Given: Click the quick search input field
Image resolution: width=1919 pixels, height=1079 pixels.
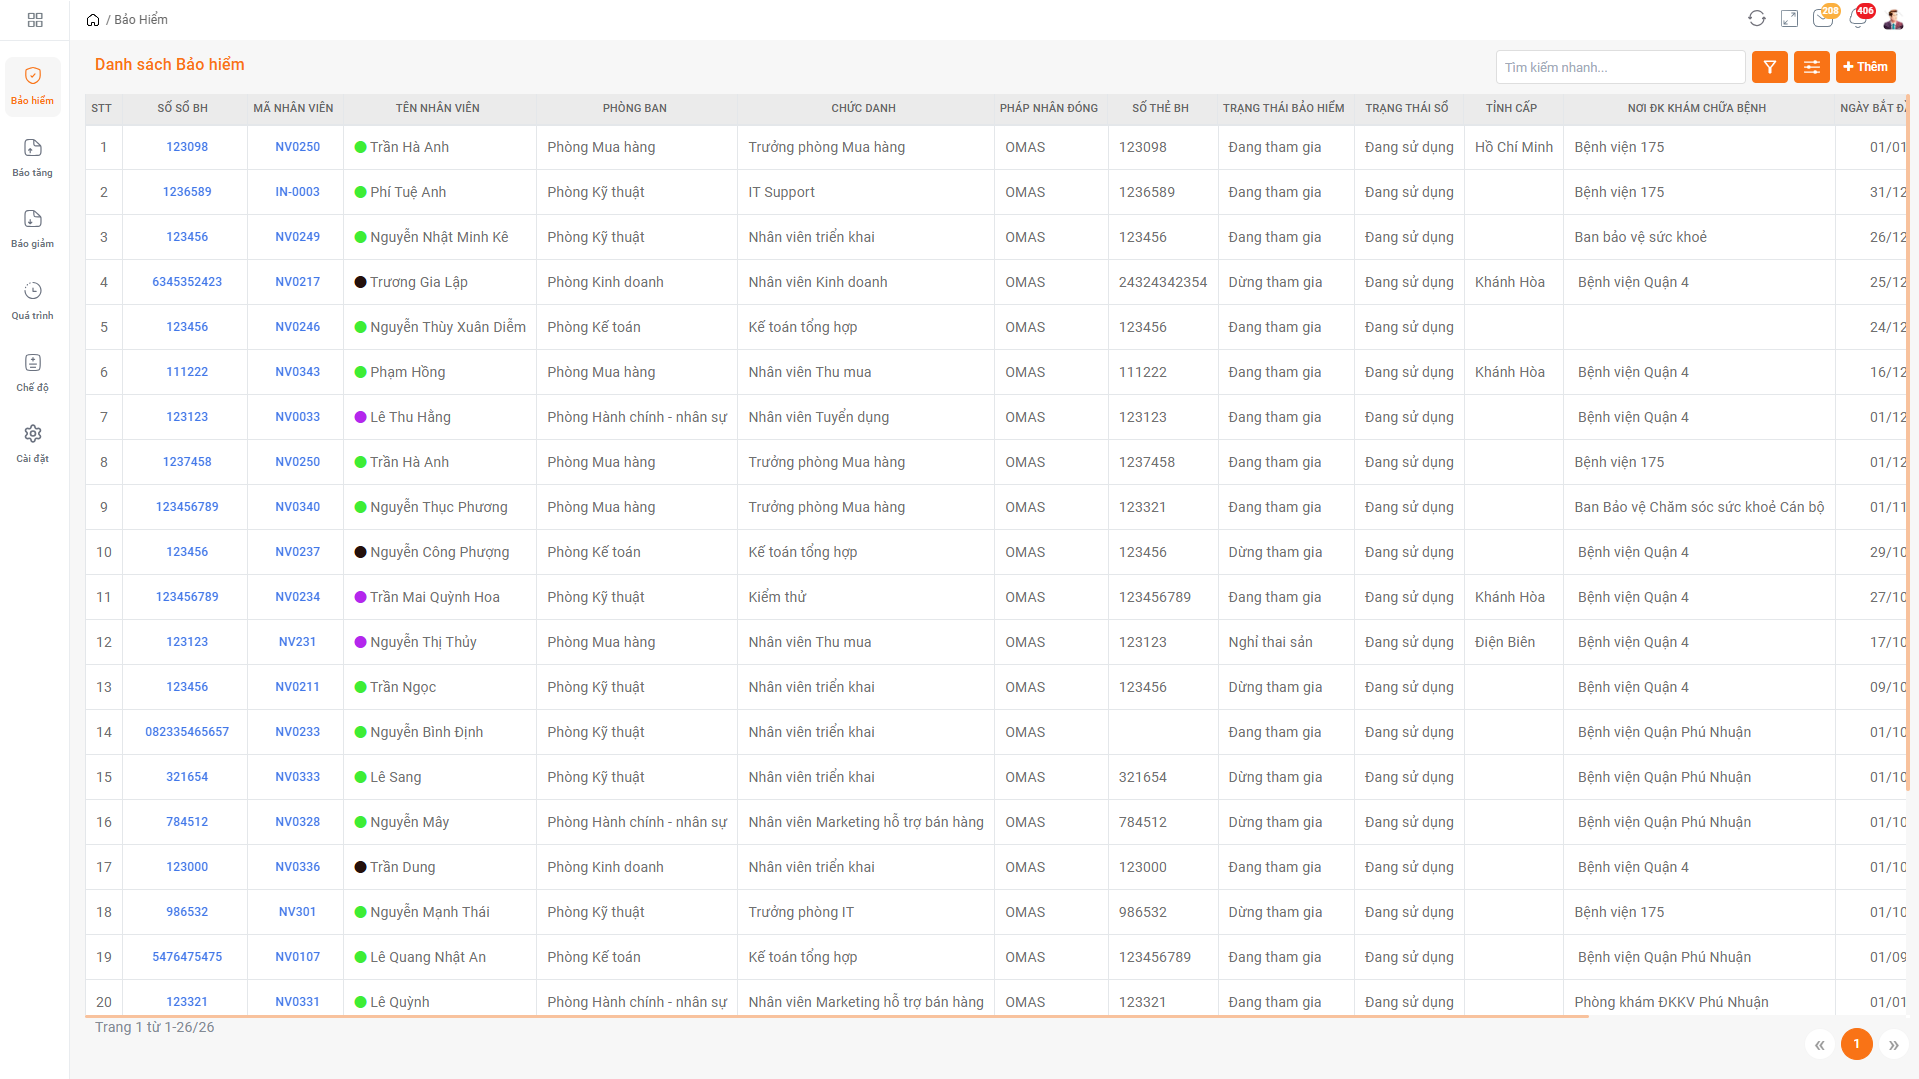Looking at the screenshot, I should tap(1620, 67).
